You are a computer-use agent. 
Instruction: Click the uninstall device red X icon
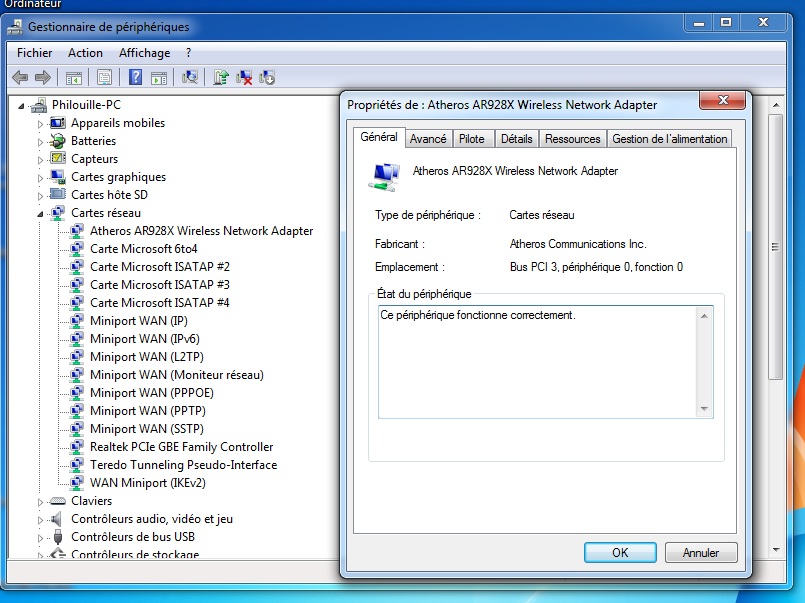(244, 78)
